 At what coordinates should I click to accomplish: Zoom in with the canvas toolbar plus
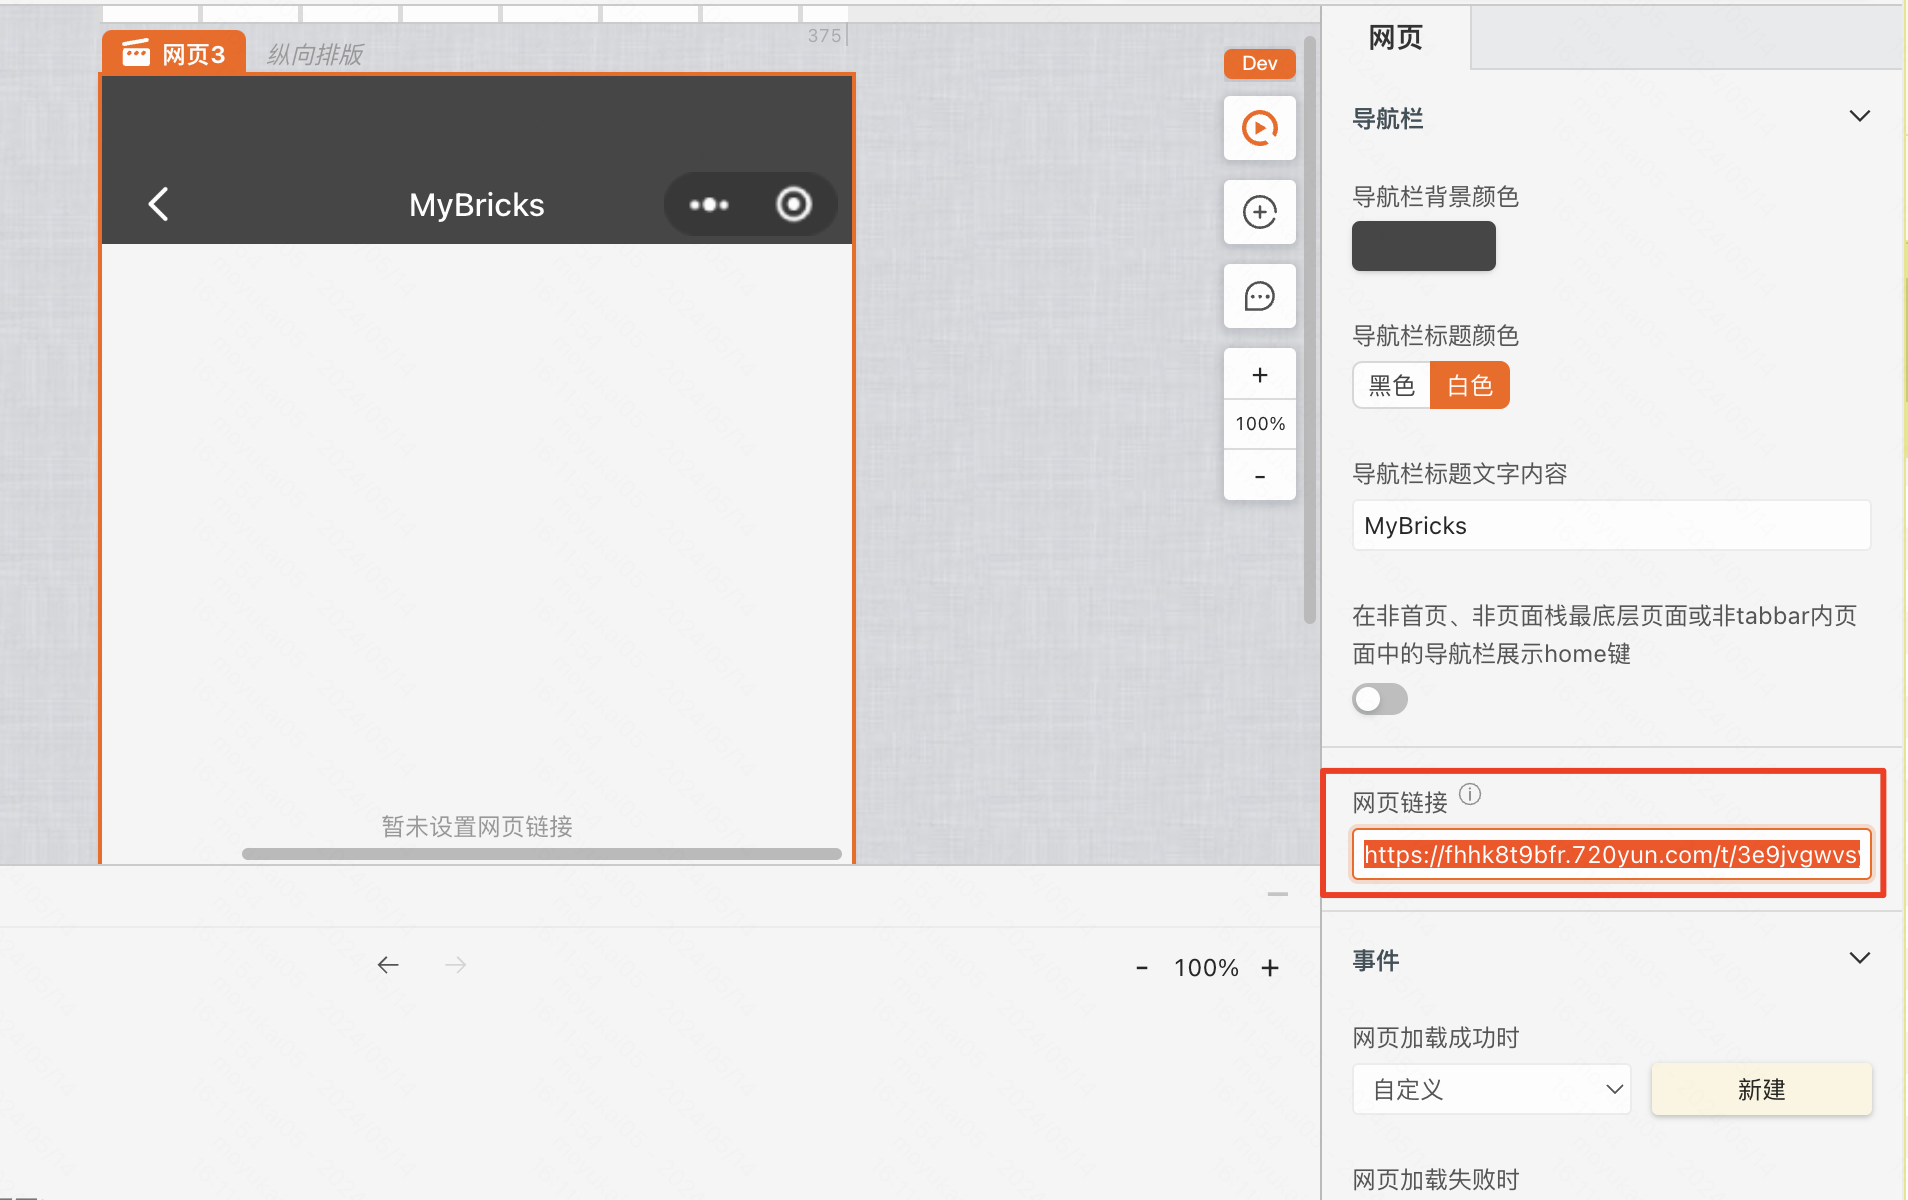(x=1260, y=375)
